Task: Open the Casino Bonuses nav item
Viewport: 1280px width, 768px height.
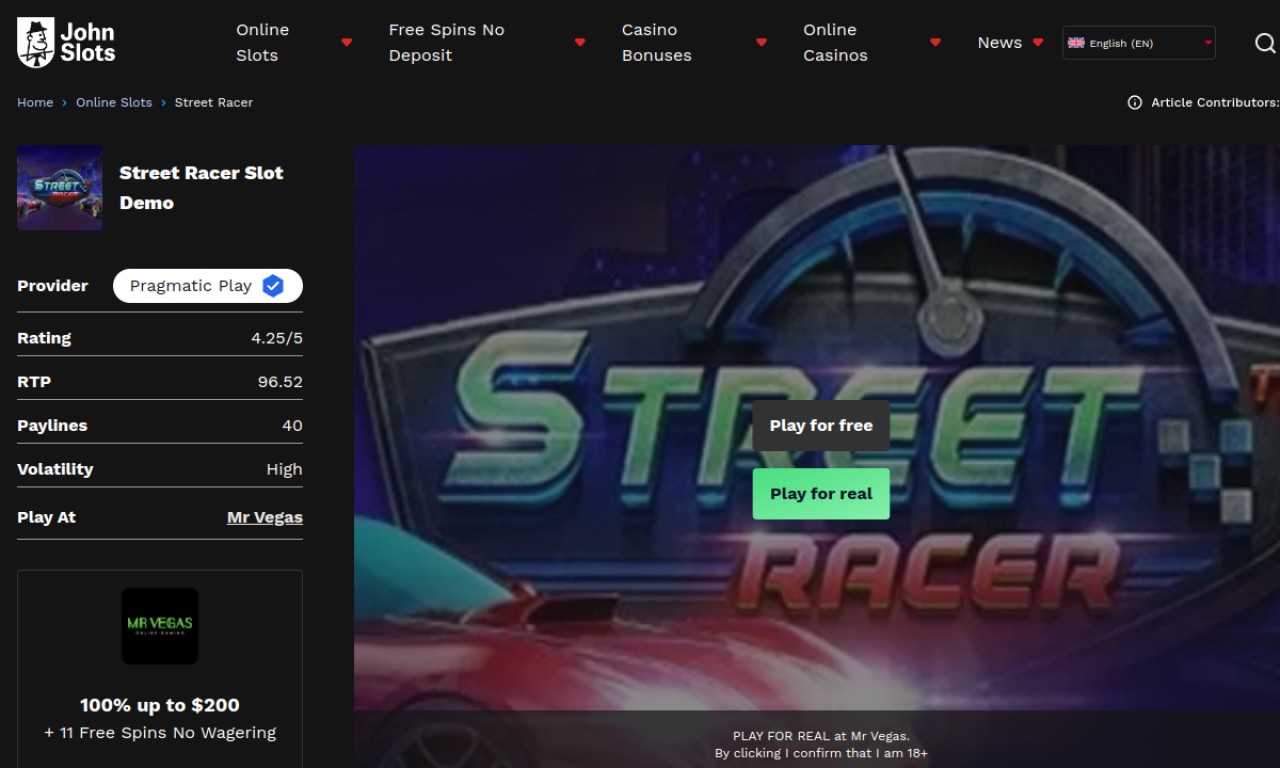Action: 657,43
